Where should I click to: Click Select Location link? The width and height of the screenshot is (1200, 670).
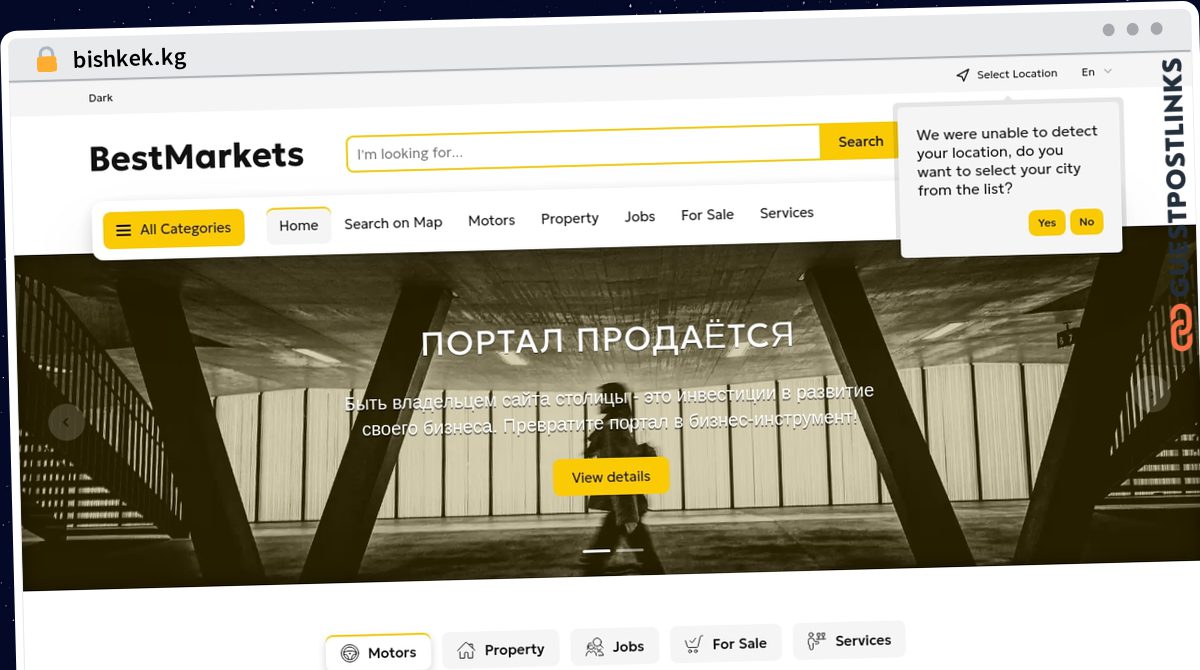coord(1017,74)
